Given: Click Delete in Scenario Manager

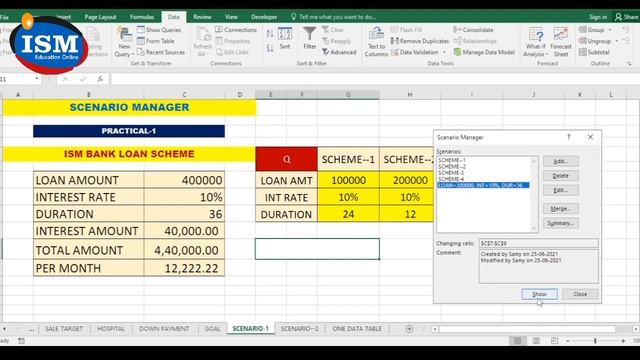Looking at the screenshot, I should coord(560,176).
